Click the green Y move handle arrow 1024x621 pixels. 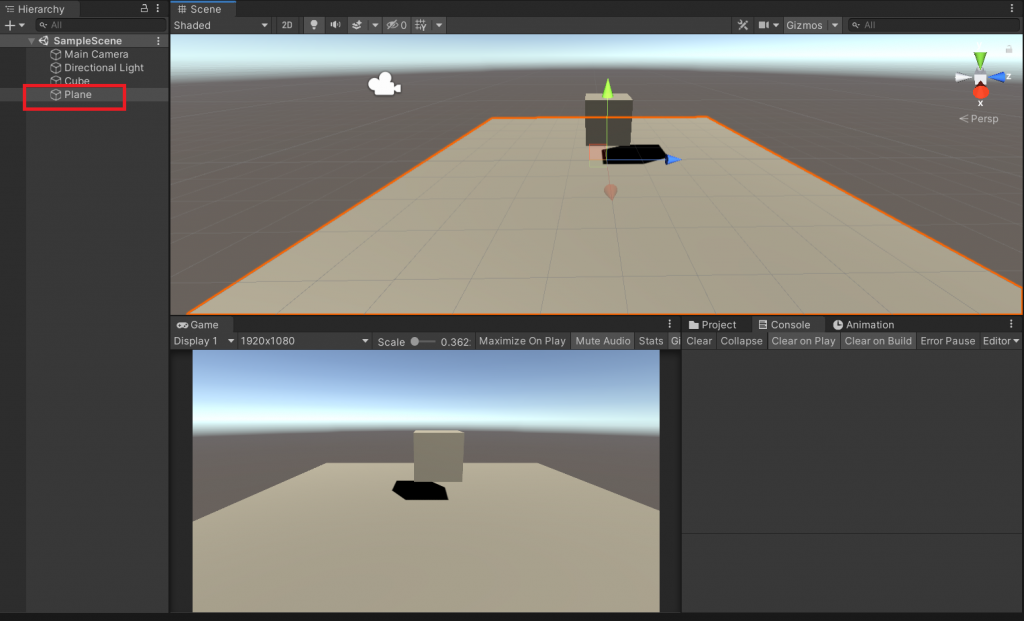click(x=607, y=89)
